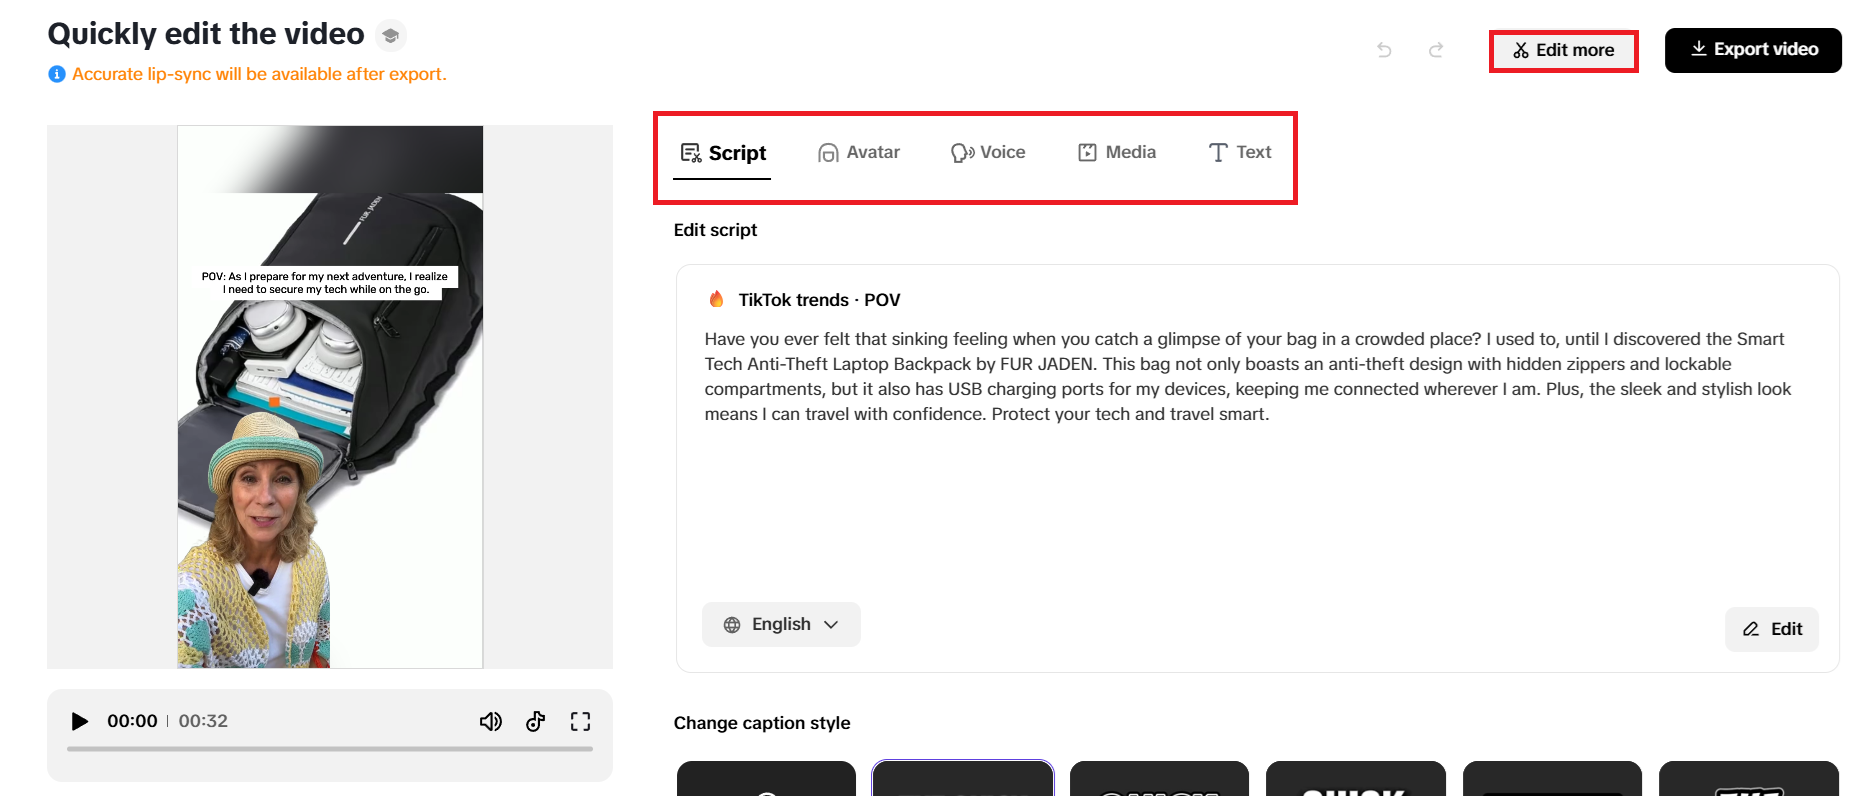Select the Media tab
This screenshot has height=796, width=1874.
(x=1117, y=152)
